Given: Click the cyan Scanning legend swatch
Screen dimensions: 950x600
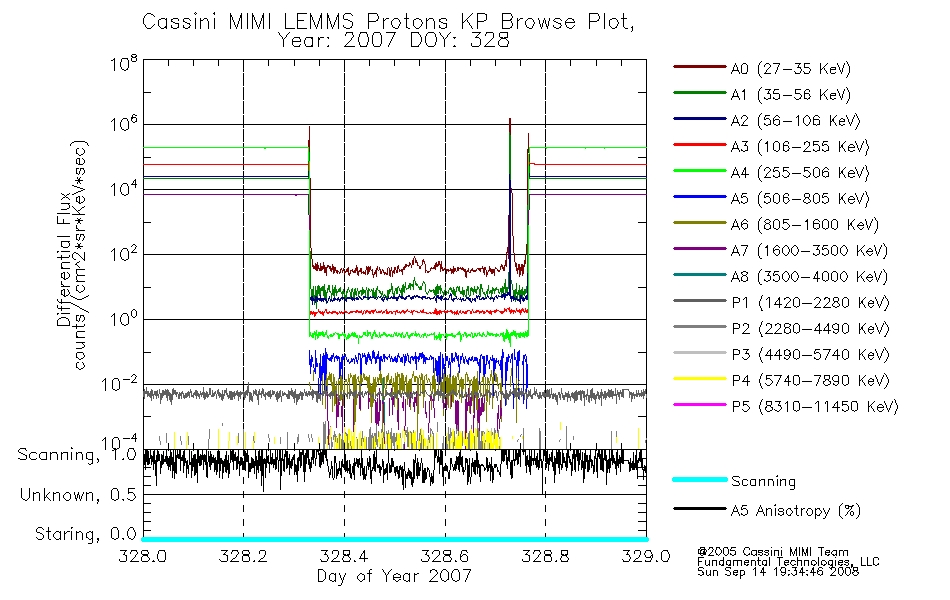Looking at the screenshot, I should click(699, 479).
